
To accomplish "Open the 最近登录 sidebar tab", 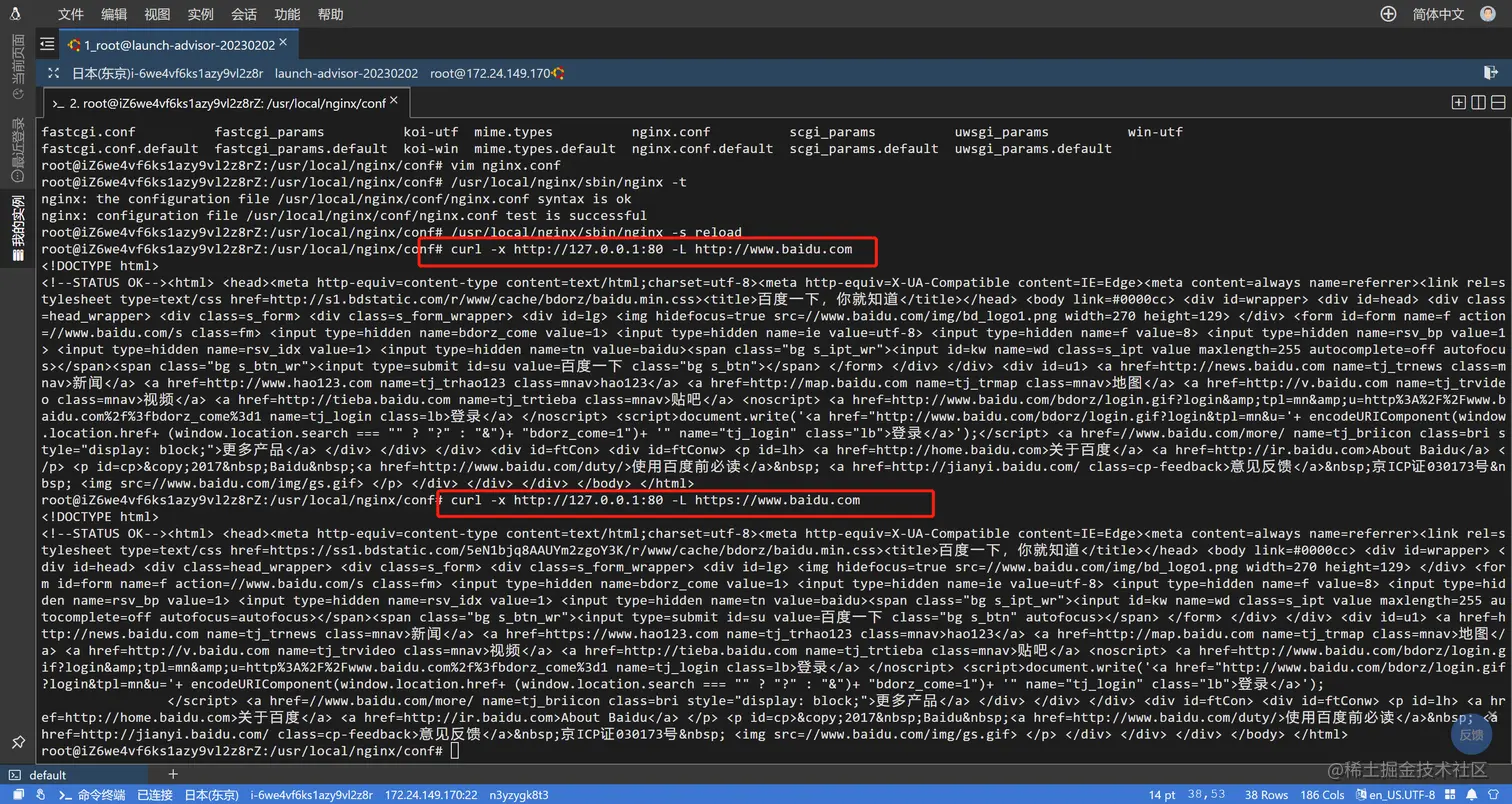I will pos(18,149).
